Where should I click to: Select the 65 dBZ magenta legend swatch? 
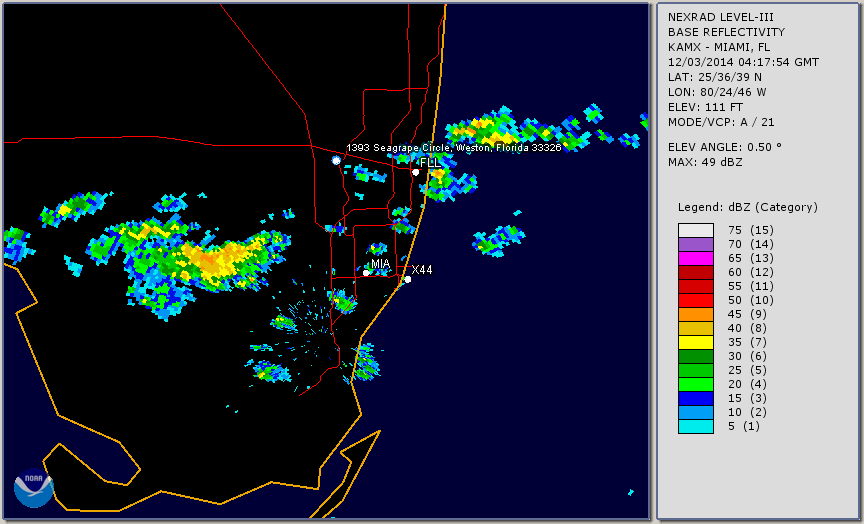(696, 258)
